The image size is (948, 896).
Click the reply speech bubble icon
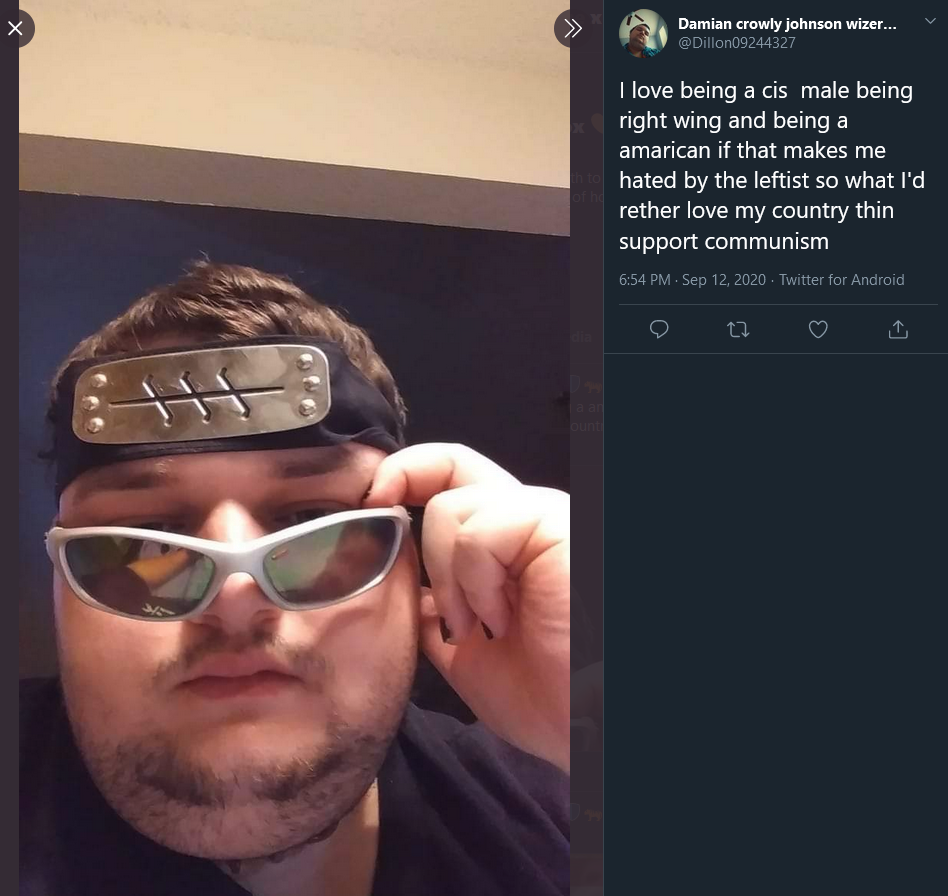tap(658, 330)
